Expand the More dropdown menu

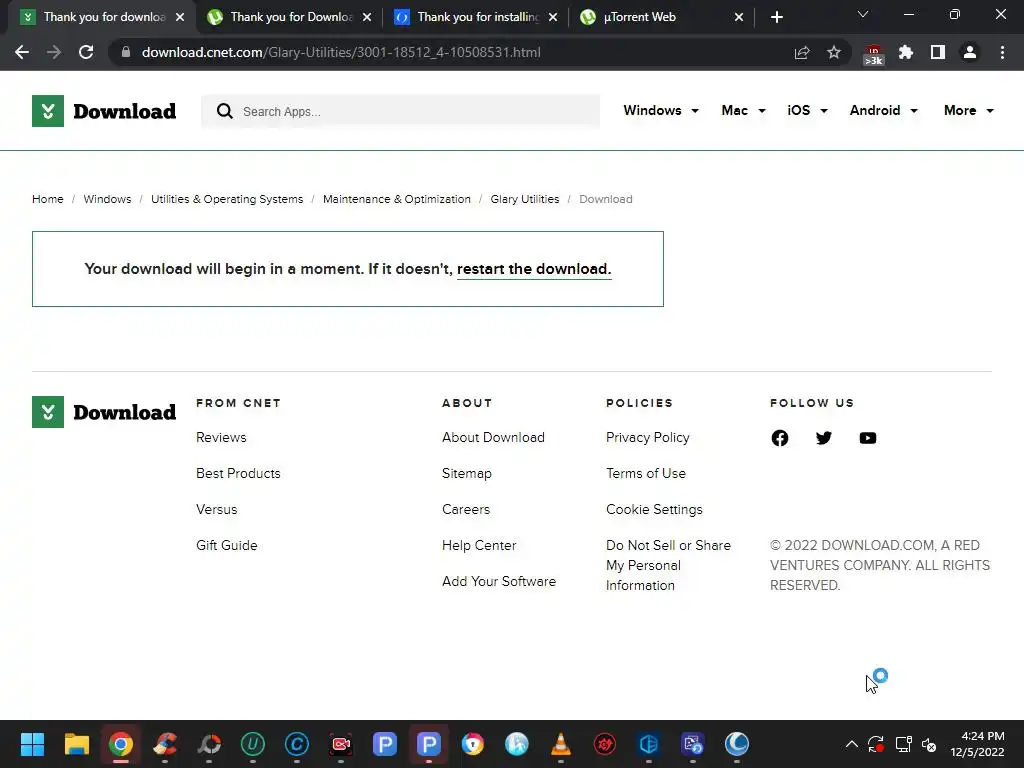coord(968,110)
